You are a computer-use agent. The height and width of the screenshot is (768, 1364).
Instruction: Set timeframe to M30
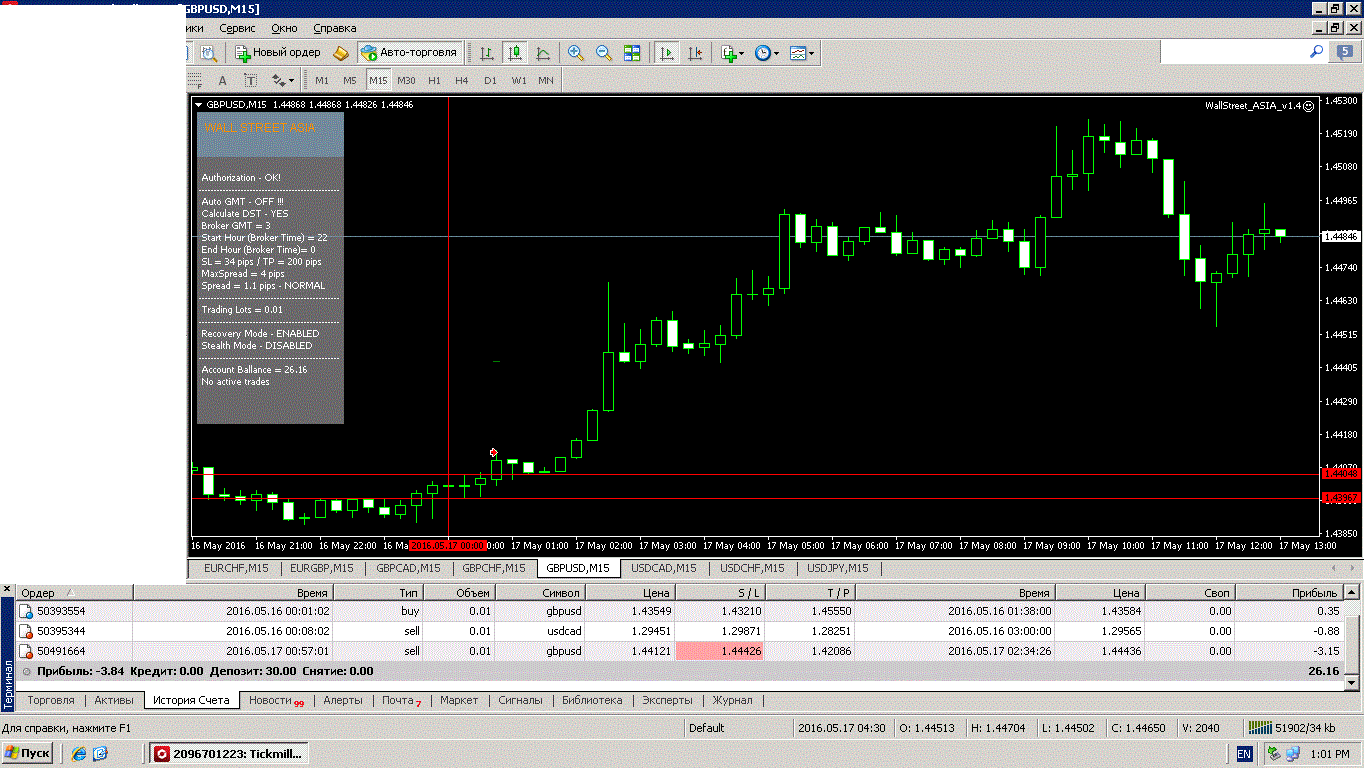(406, 80)
